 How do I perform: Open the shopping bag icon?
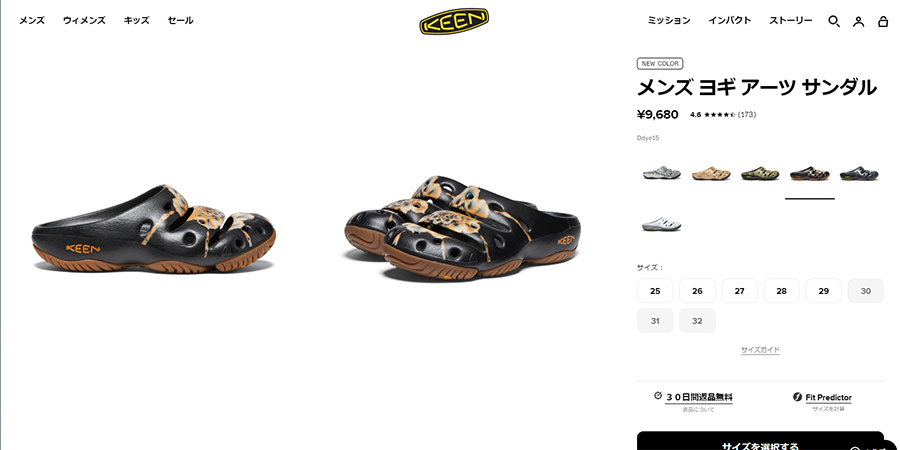point(883,21)
